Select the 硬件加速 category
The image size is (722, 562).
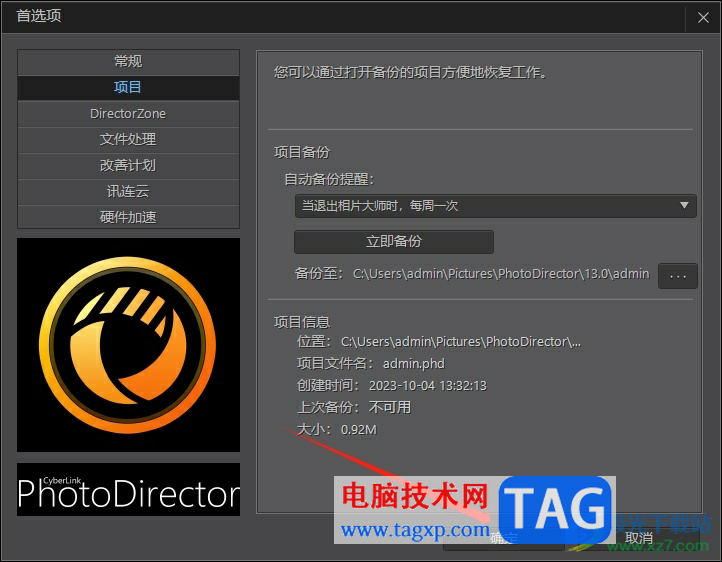pyautogui.click(x=128, y=217)
